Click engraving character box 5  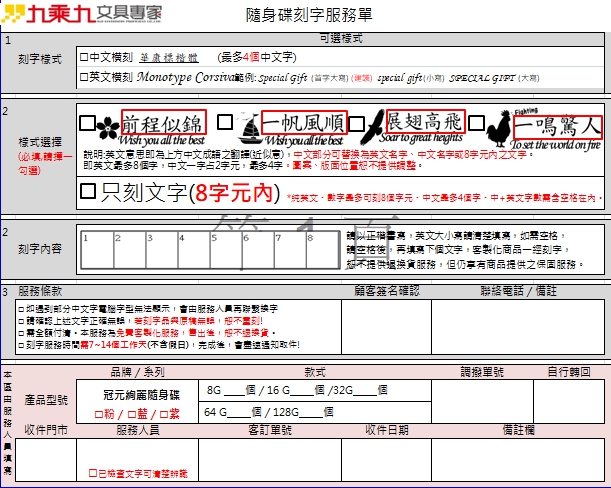click(x=226, y=250)
